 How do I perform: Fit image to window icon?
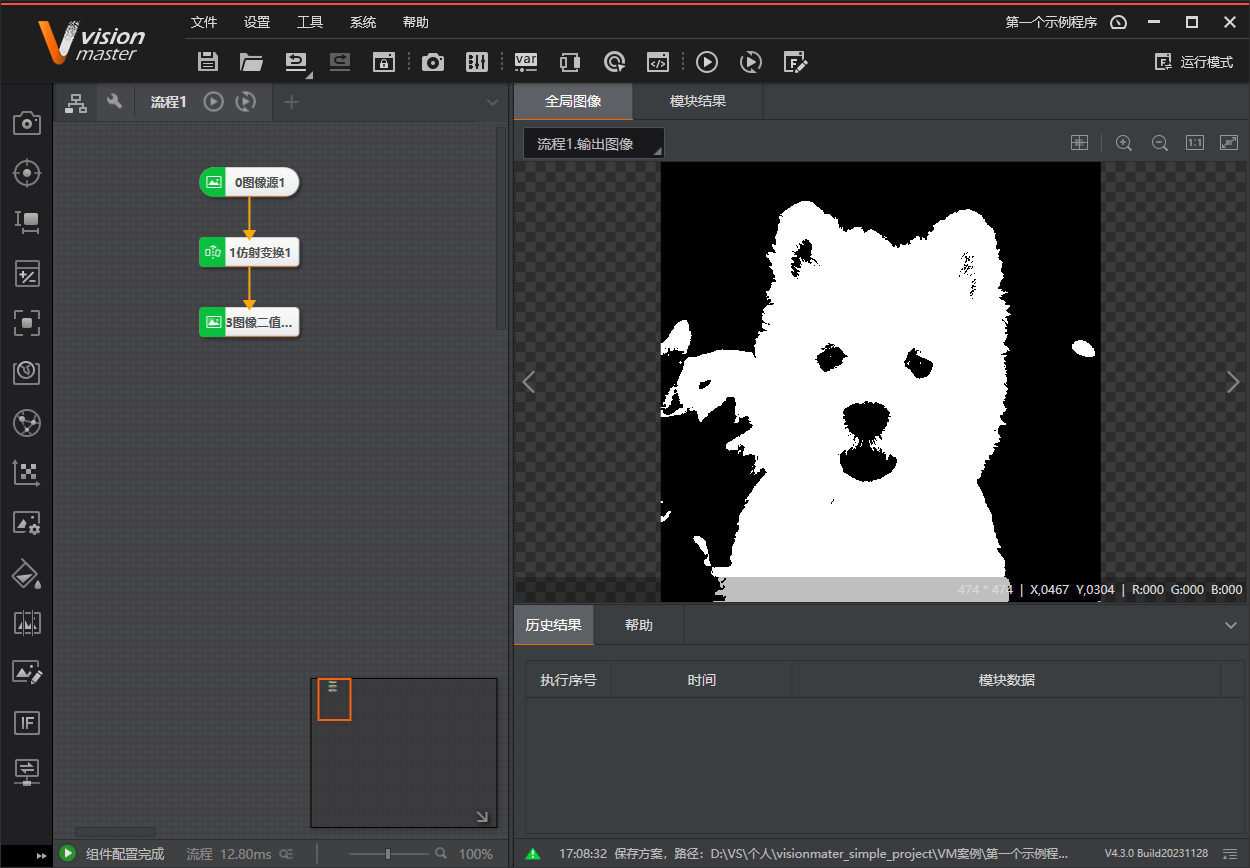1229,143
